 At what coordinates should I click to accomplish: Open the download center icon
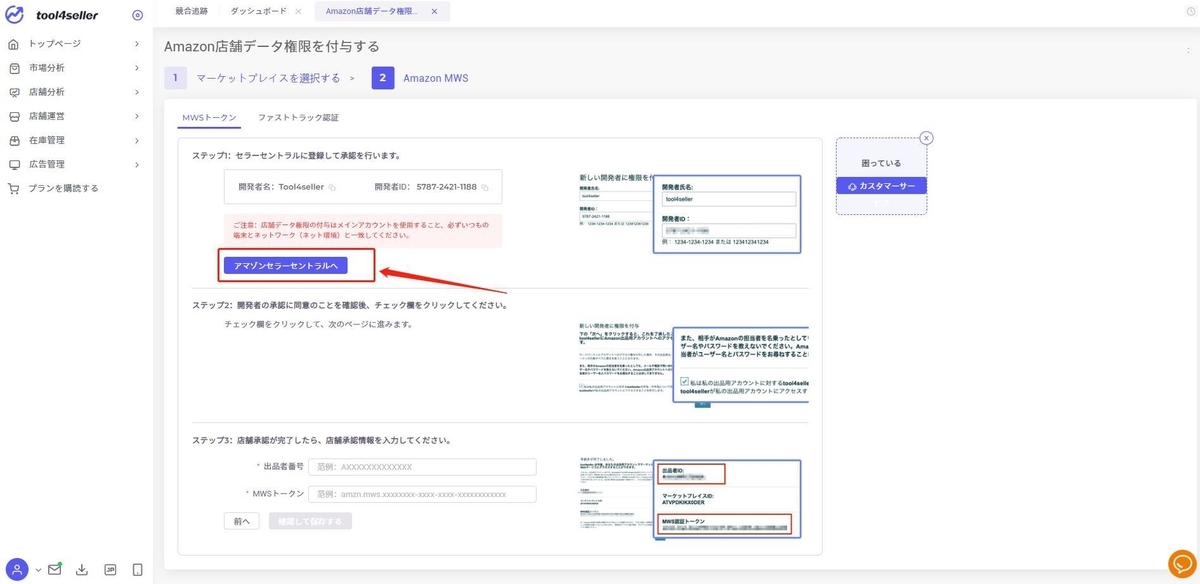coord(82,570)
